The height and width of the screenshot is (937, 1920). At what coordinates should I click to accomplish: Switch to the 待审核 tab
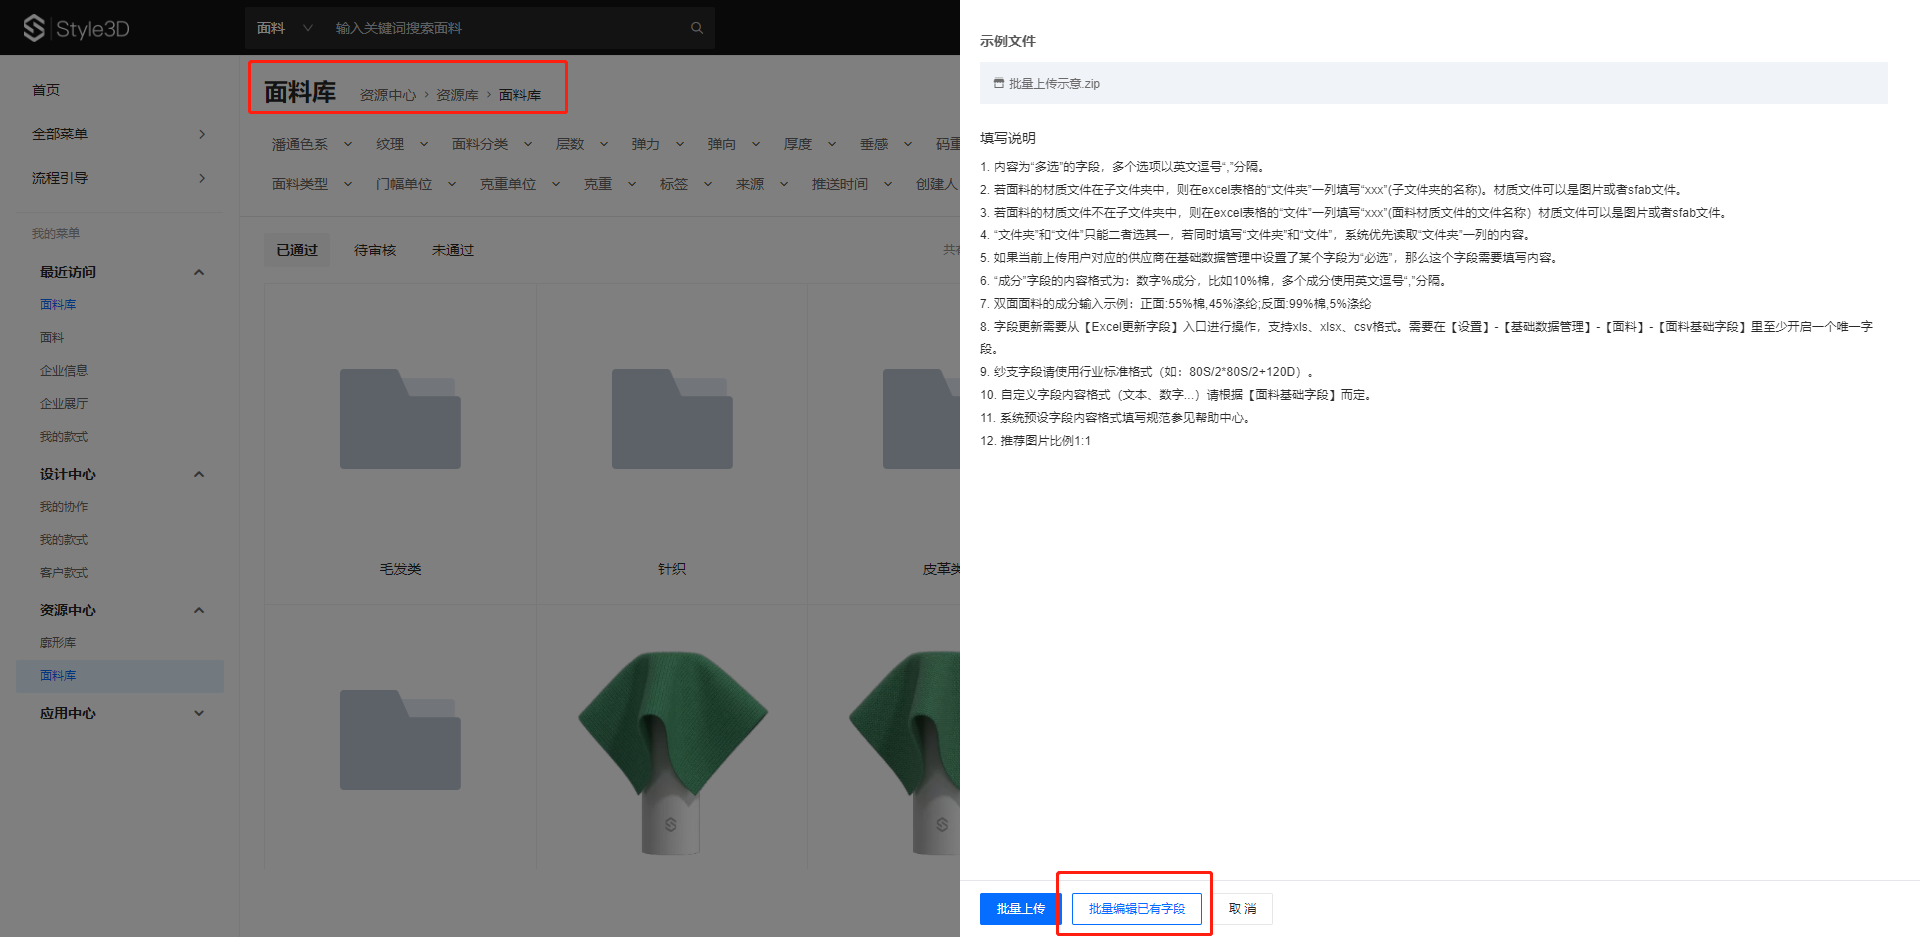[x=375, y=250]
